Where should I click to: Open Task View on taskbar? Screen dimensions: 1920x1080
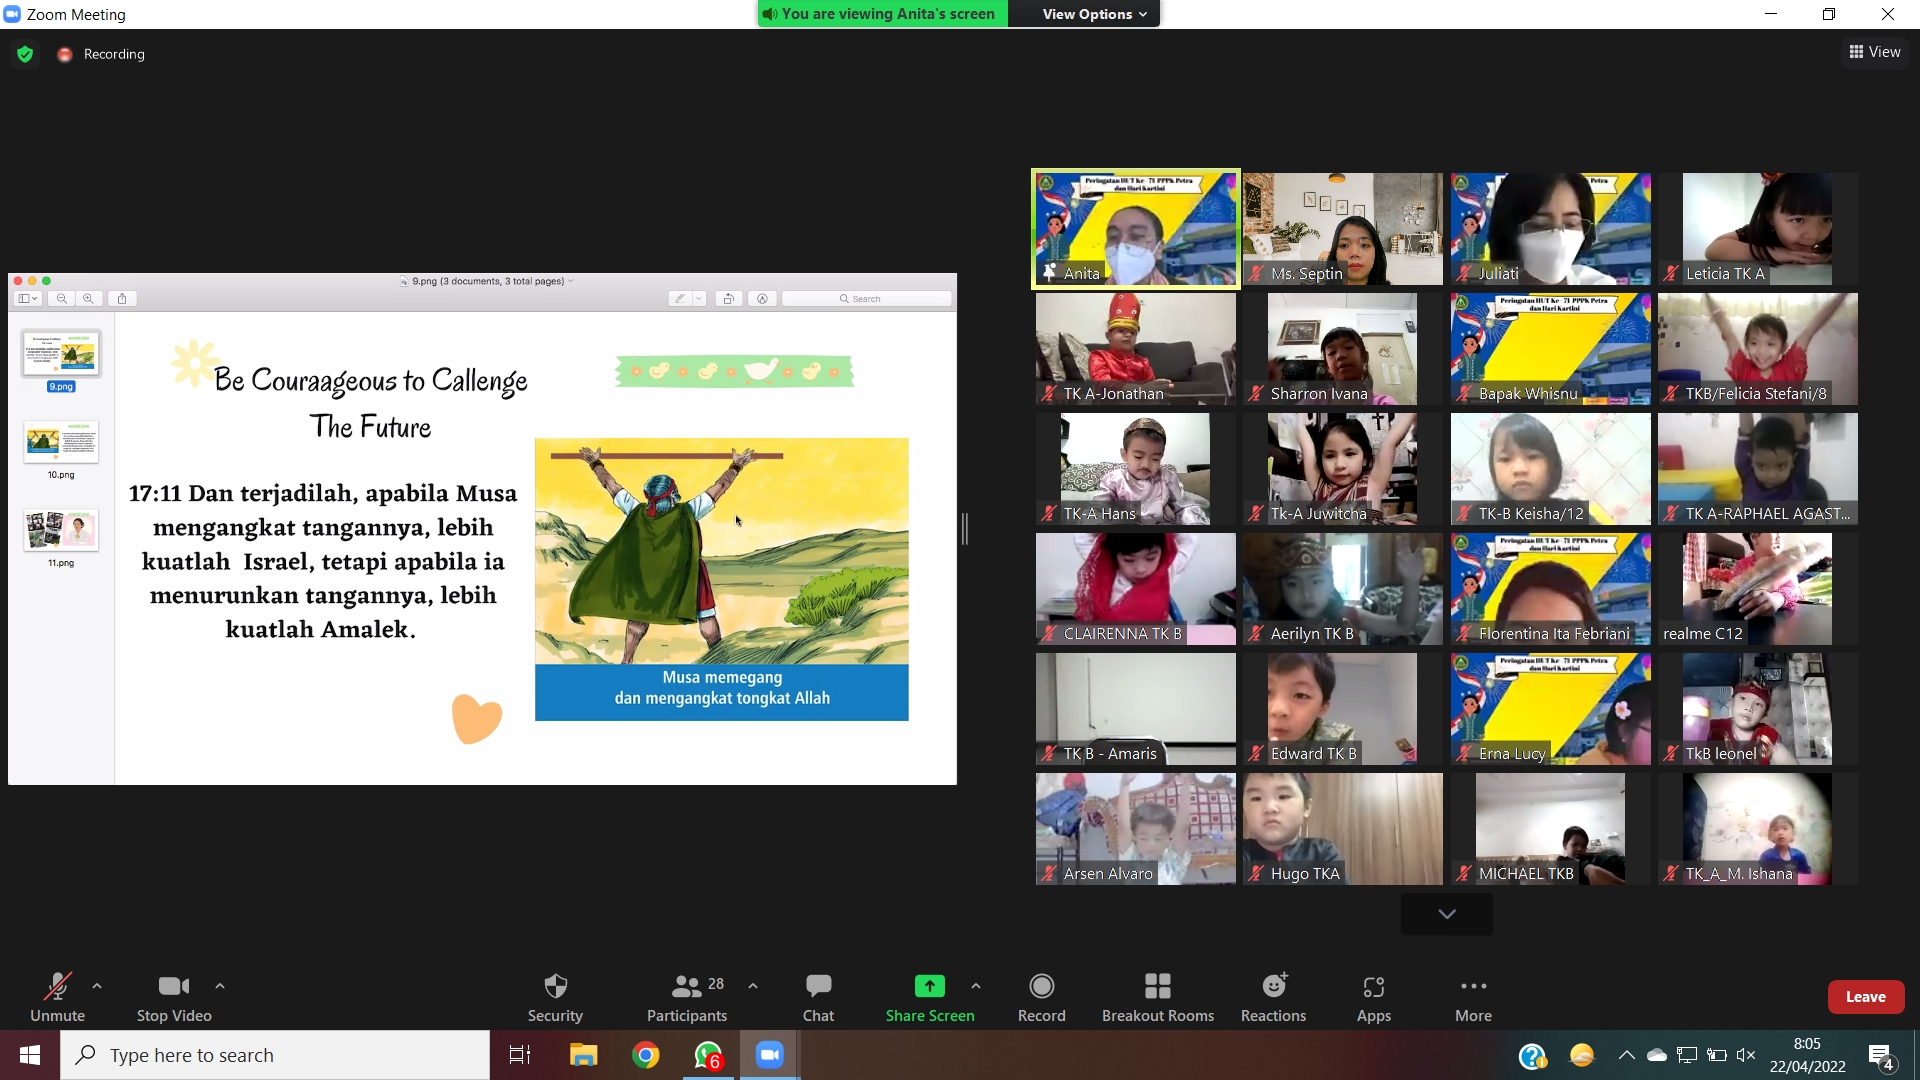(520, 1055)
